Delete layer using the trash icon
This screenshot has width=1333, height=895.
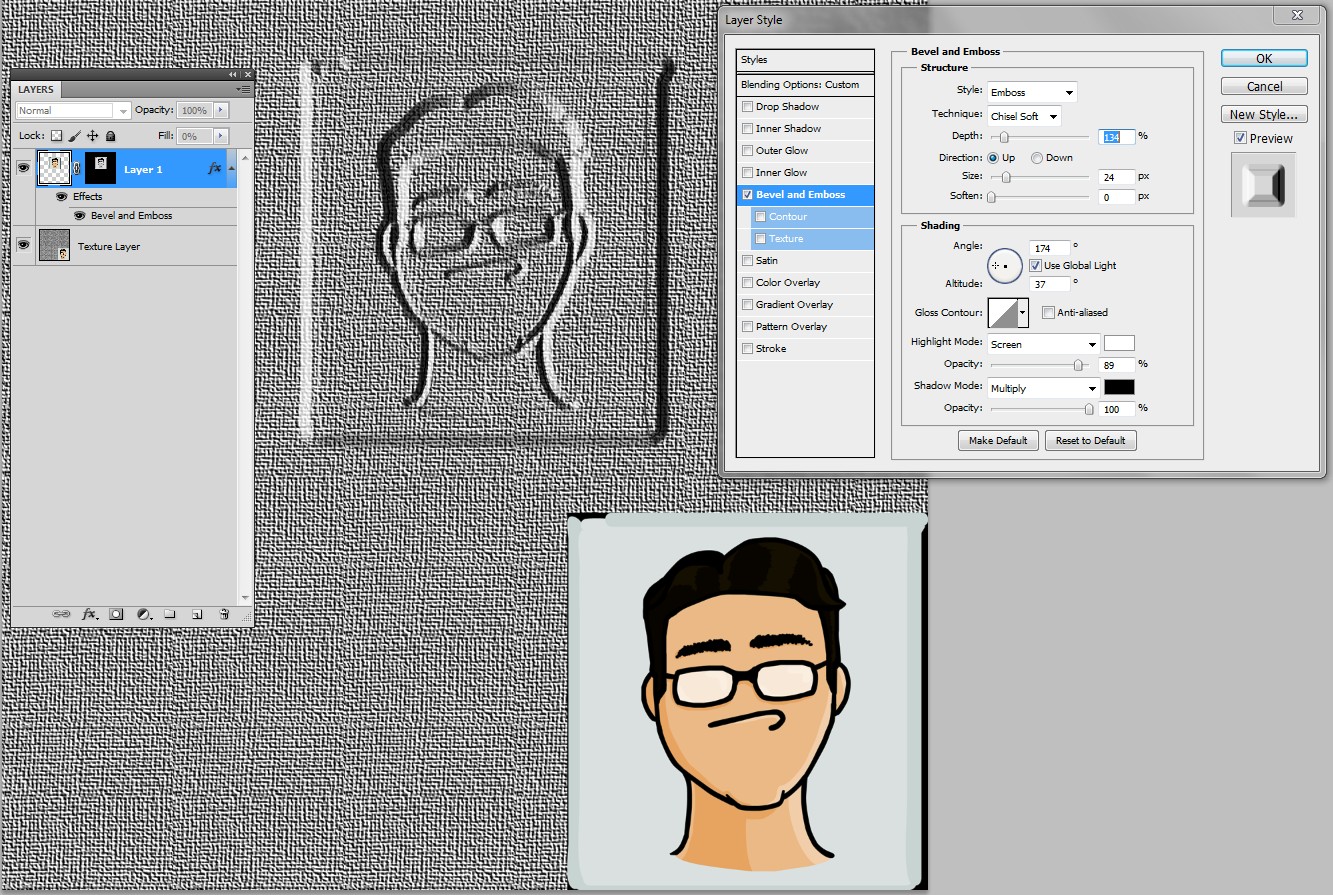(224, 614)
